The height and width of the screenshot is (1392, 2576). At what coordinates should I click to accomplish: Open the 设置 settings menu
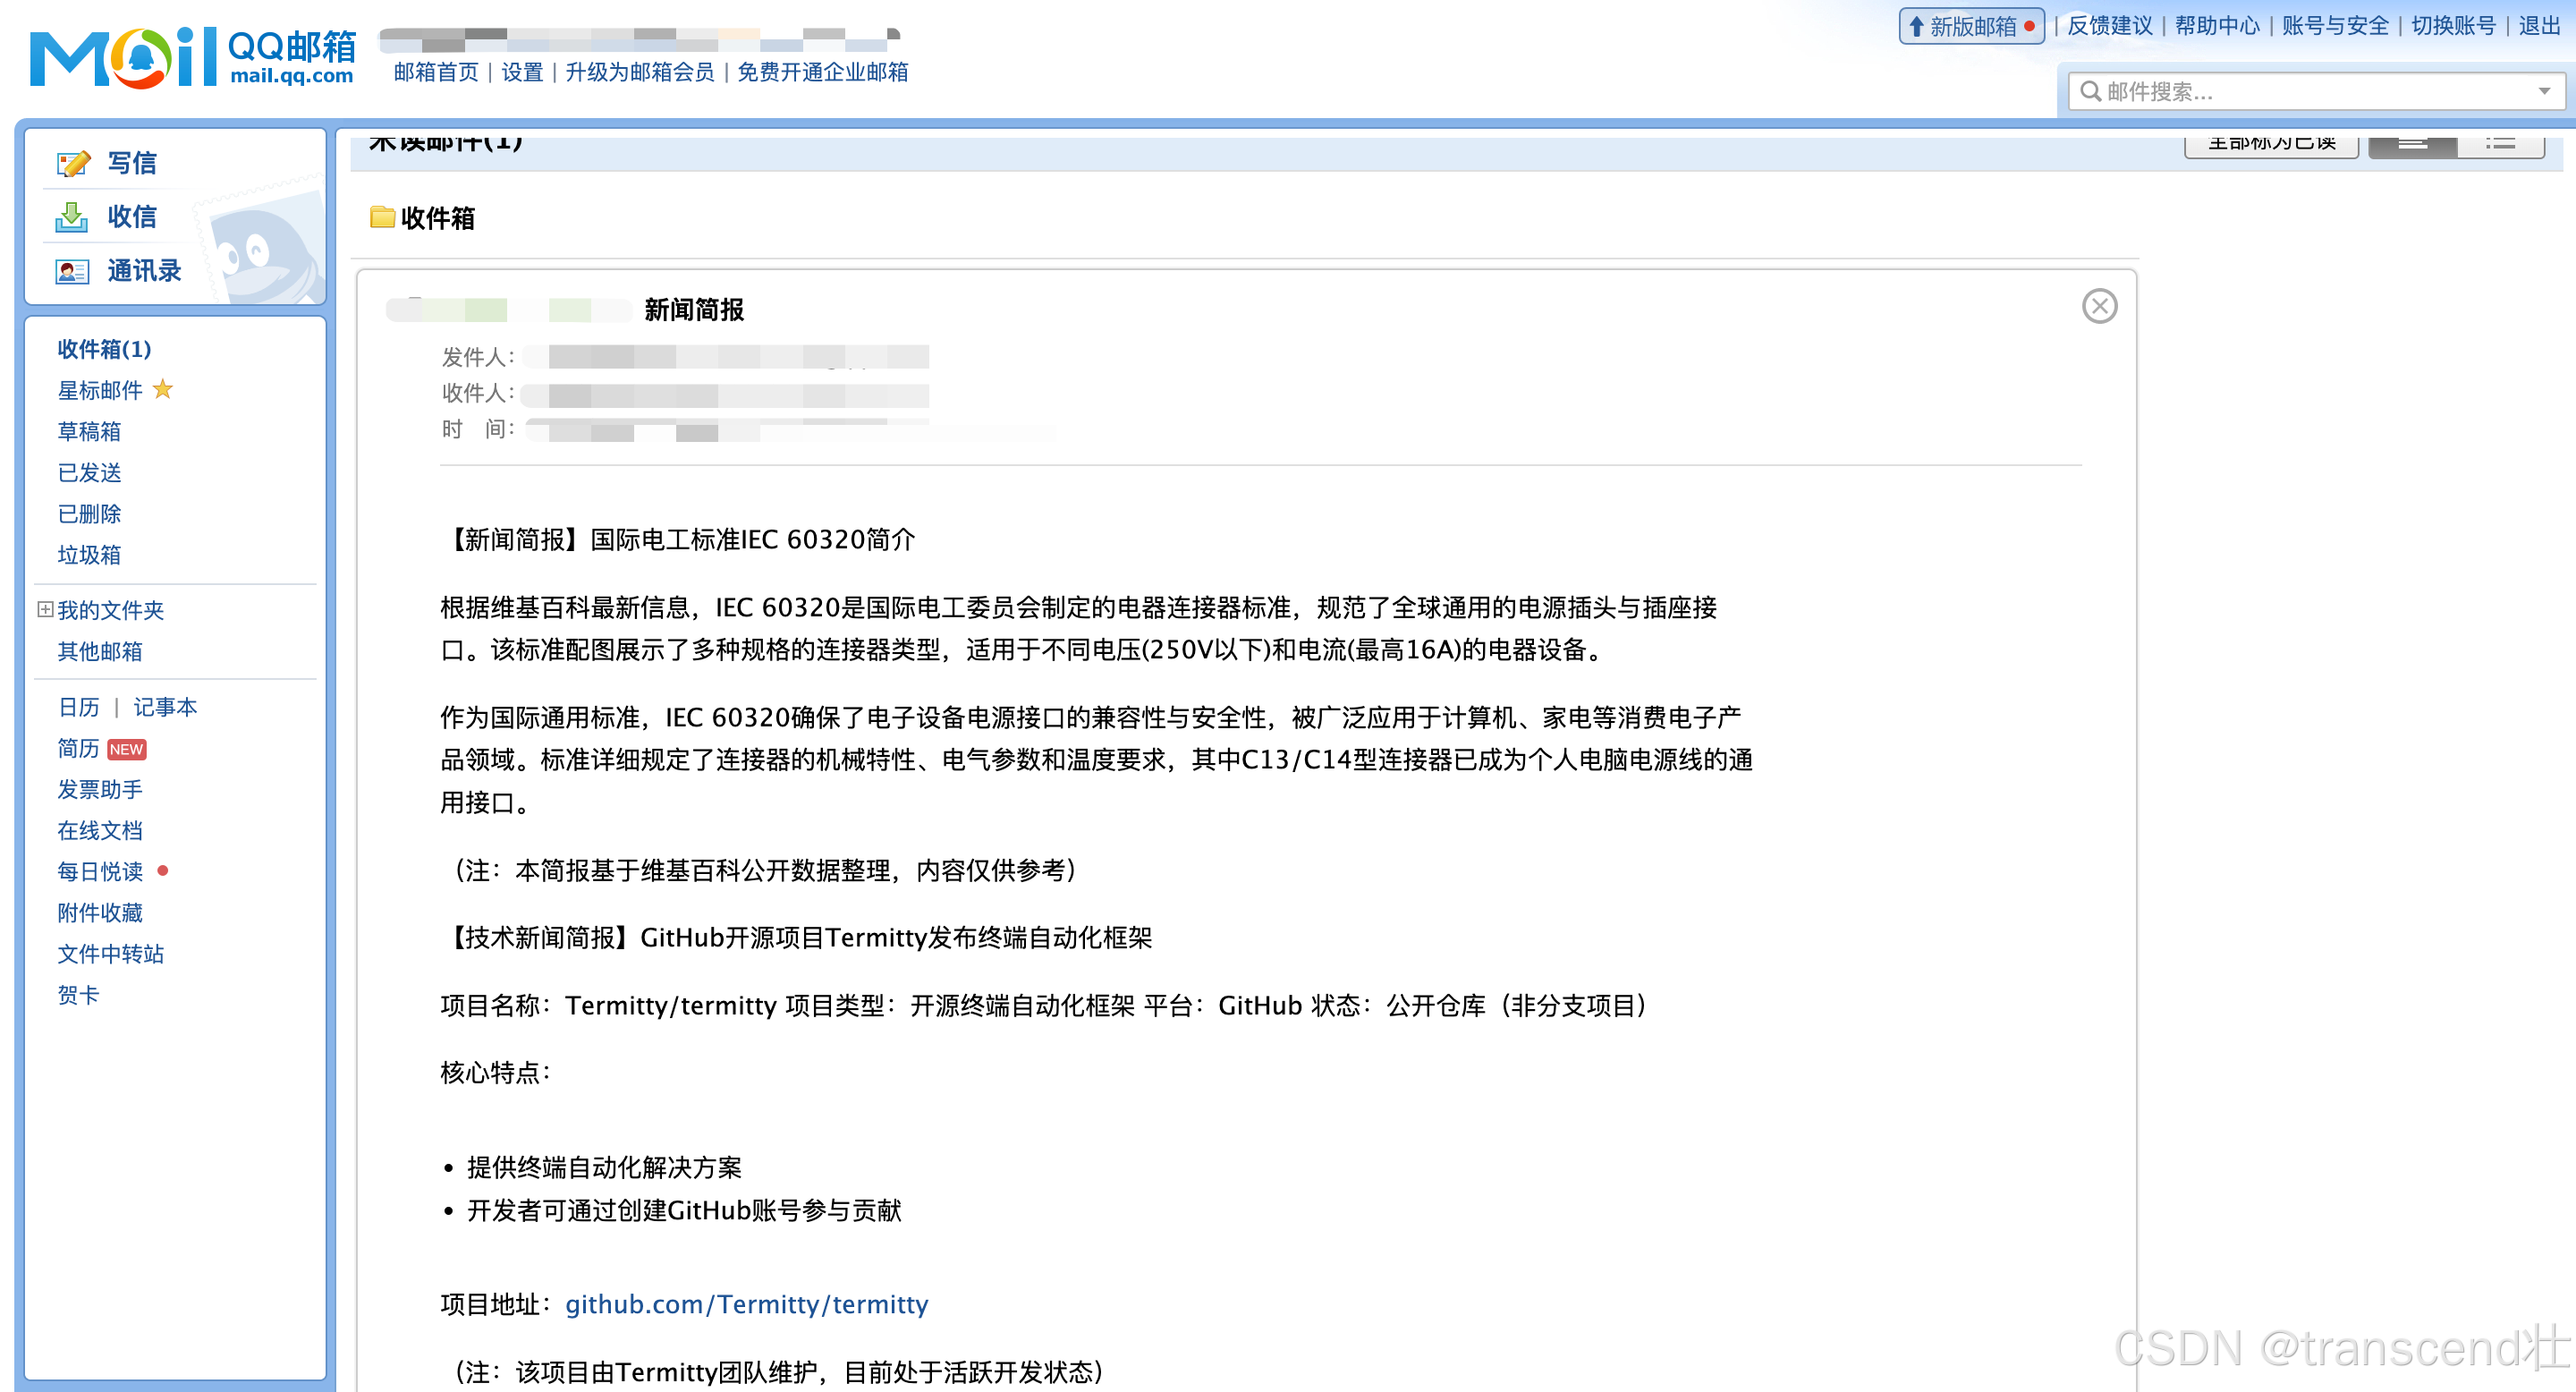522,72
